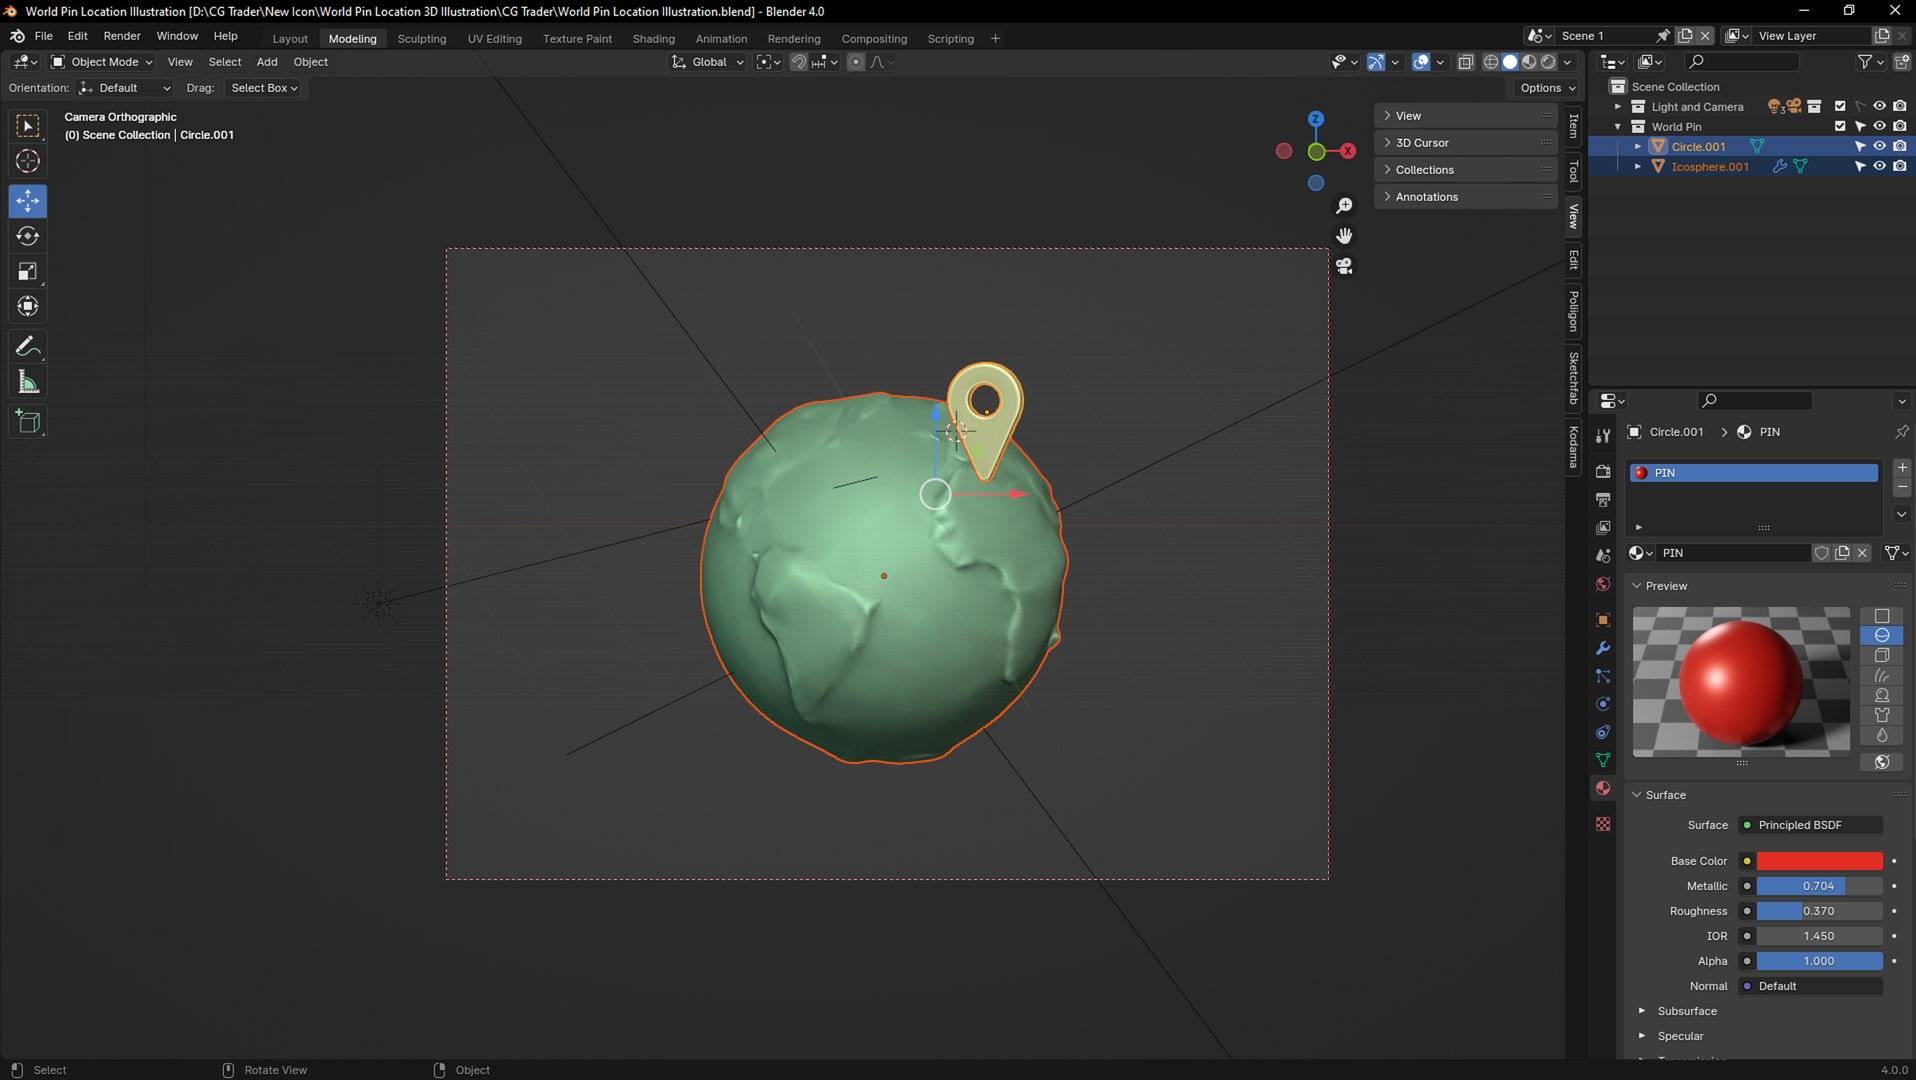The image size is (1916, 1080).
Task: Toggle Icosphere.001 render camera icon
Action: pyautogui.click(x=1899, y=166)
